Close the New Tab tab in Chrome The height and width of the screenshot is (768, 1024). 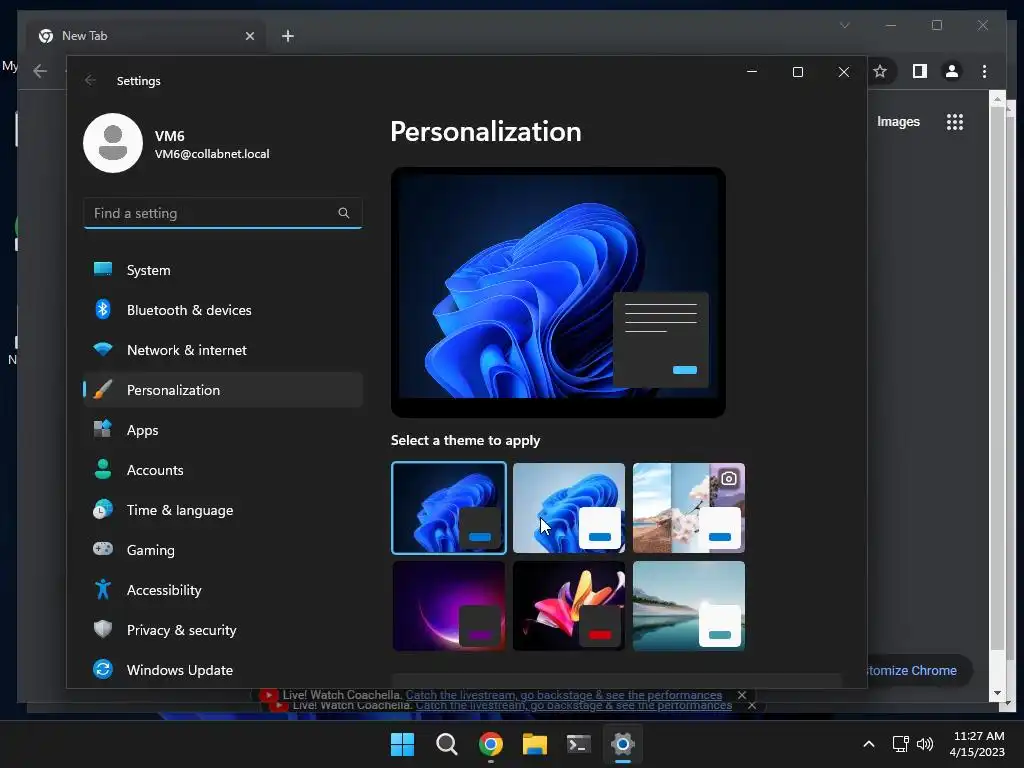coord(249,36)
